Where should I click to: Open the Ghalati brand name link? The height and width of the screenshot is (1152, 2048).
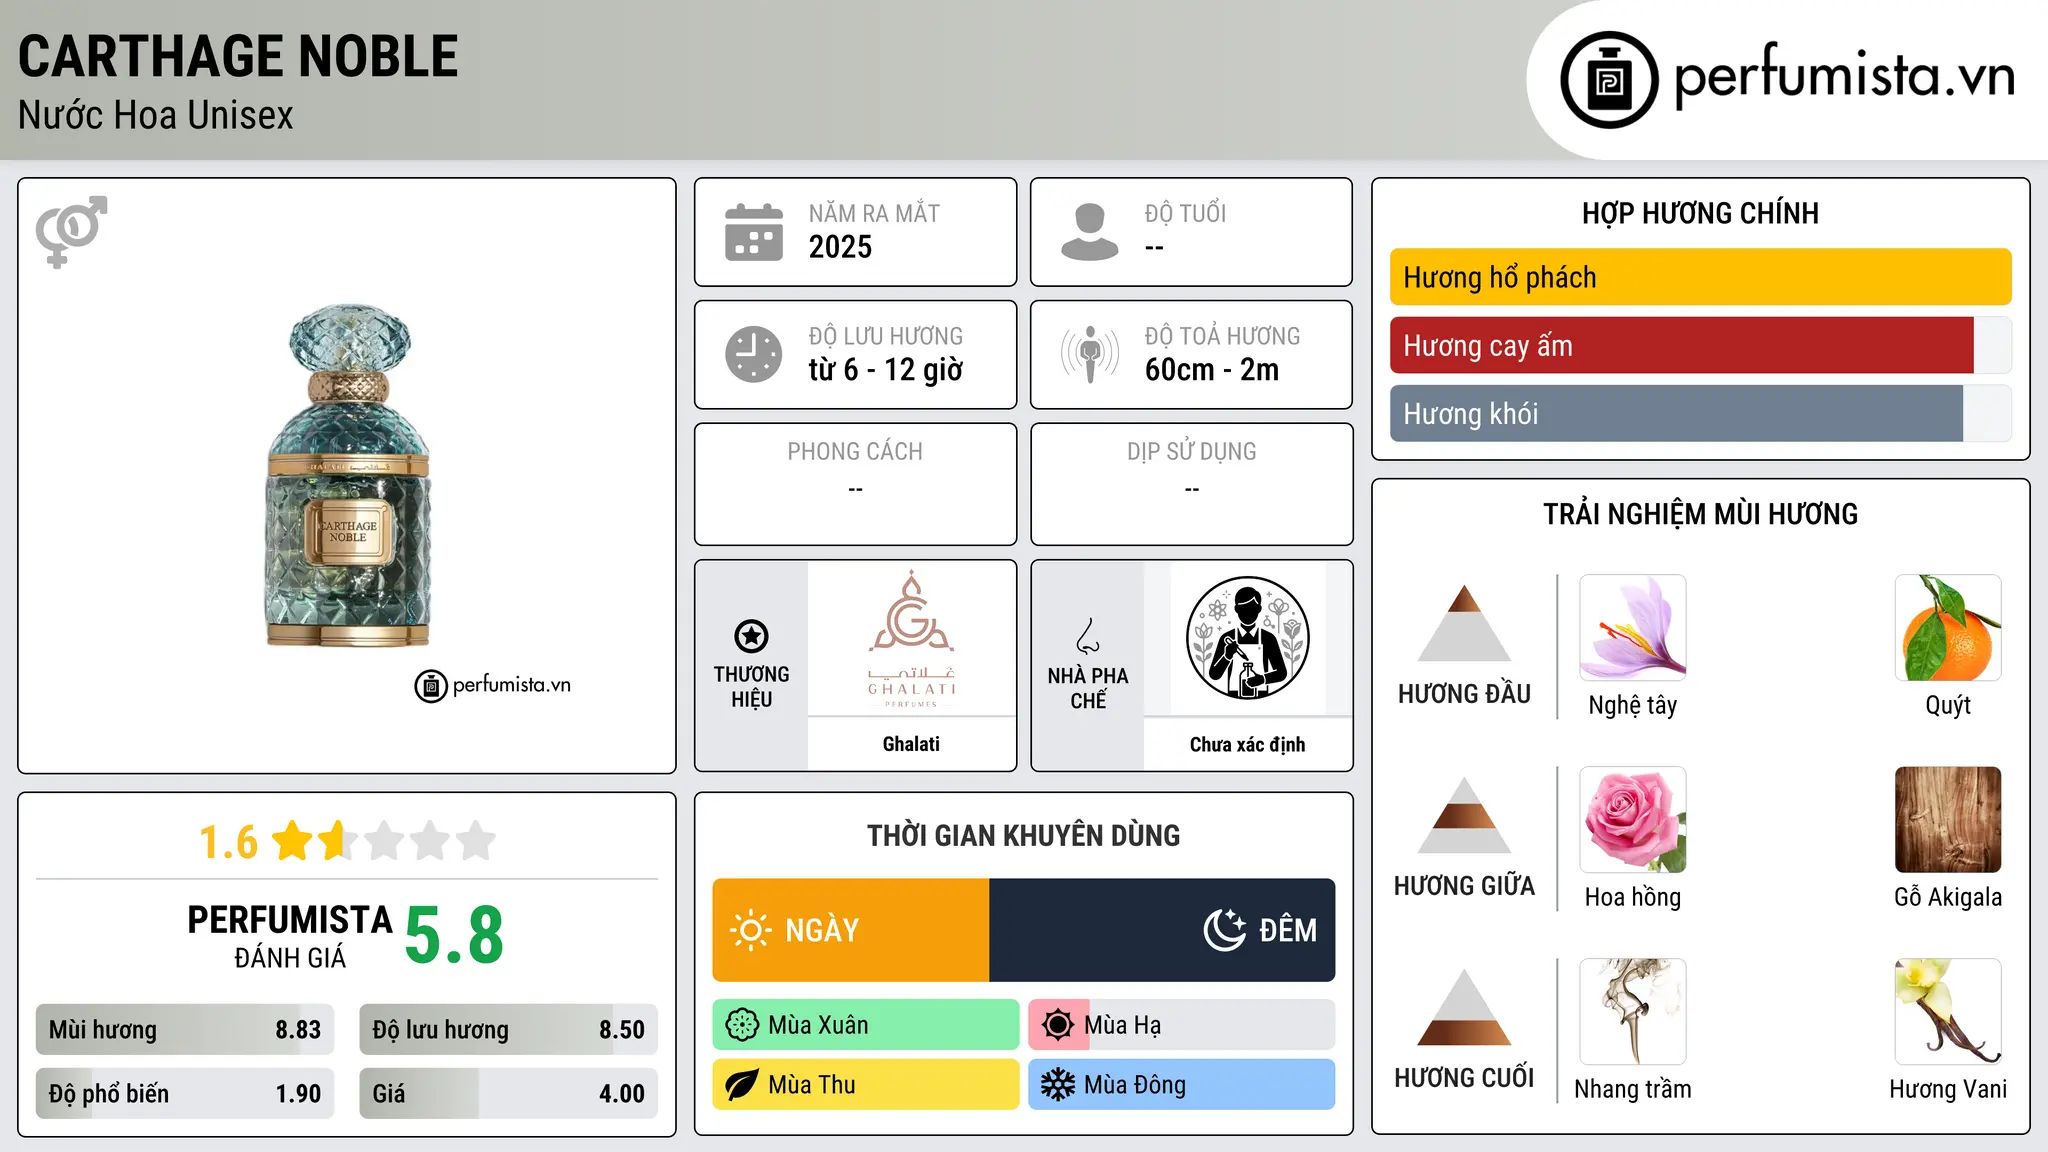point(911,744)
